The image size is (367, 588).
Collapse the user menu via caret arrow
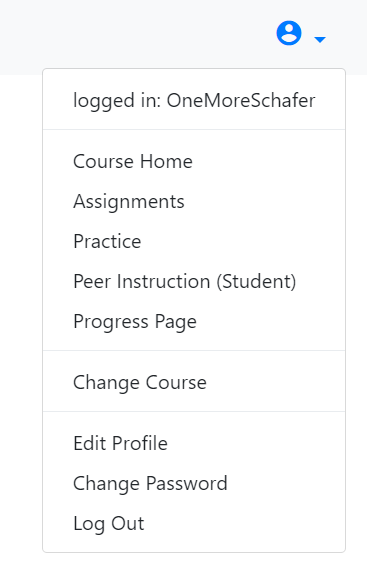[x=320, y=39]
